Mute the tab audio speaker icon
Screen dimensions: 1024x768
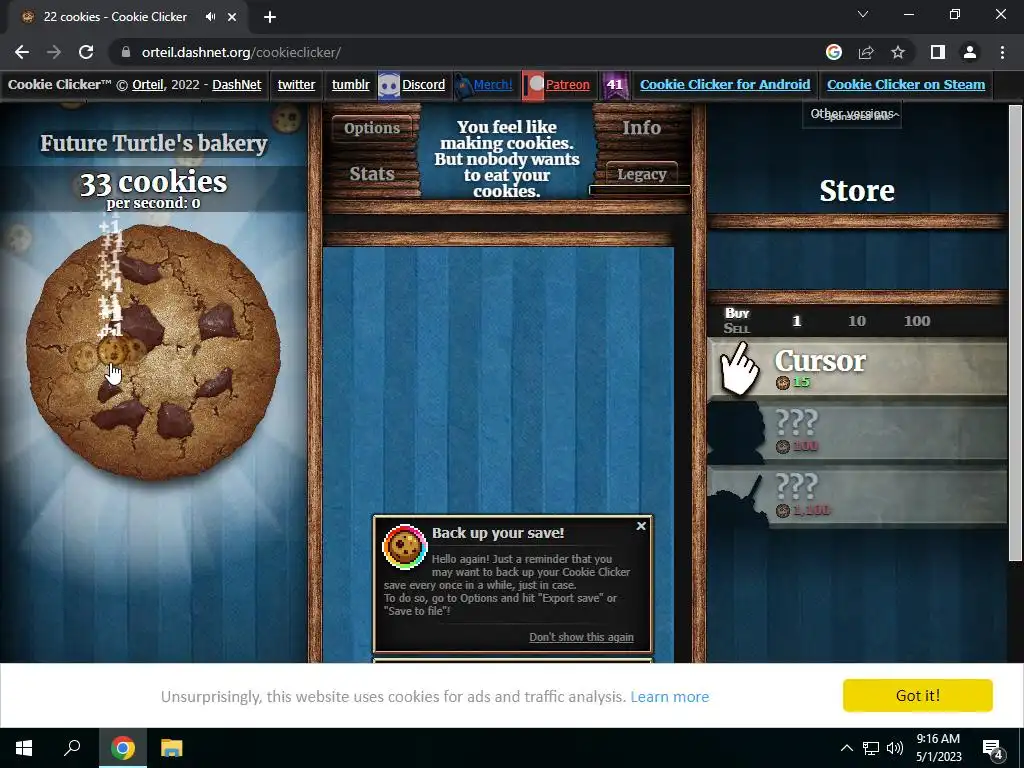coord(210,17)
